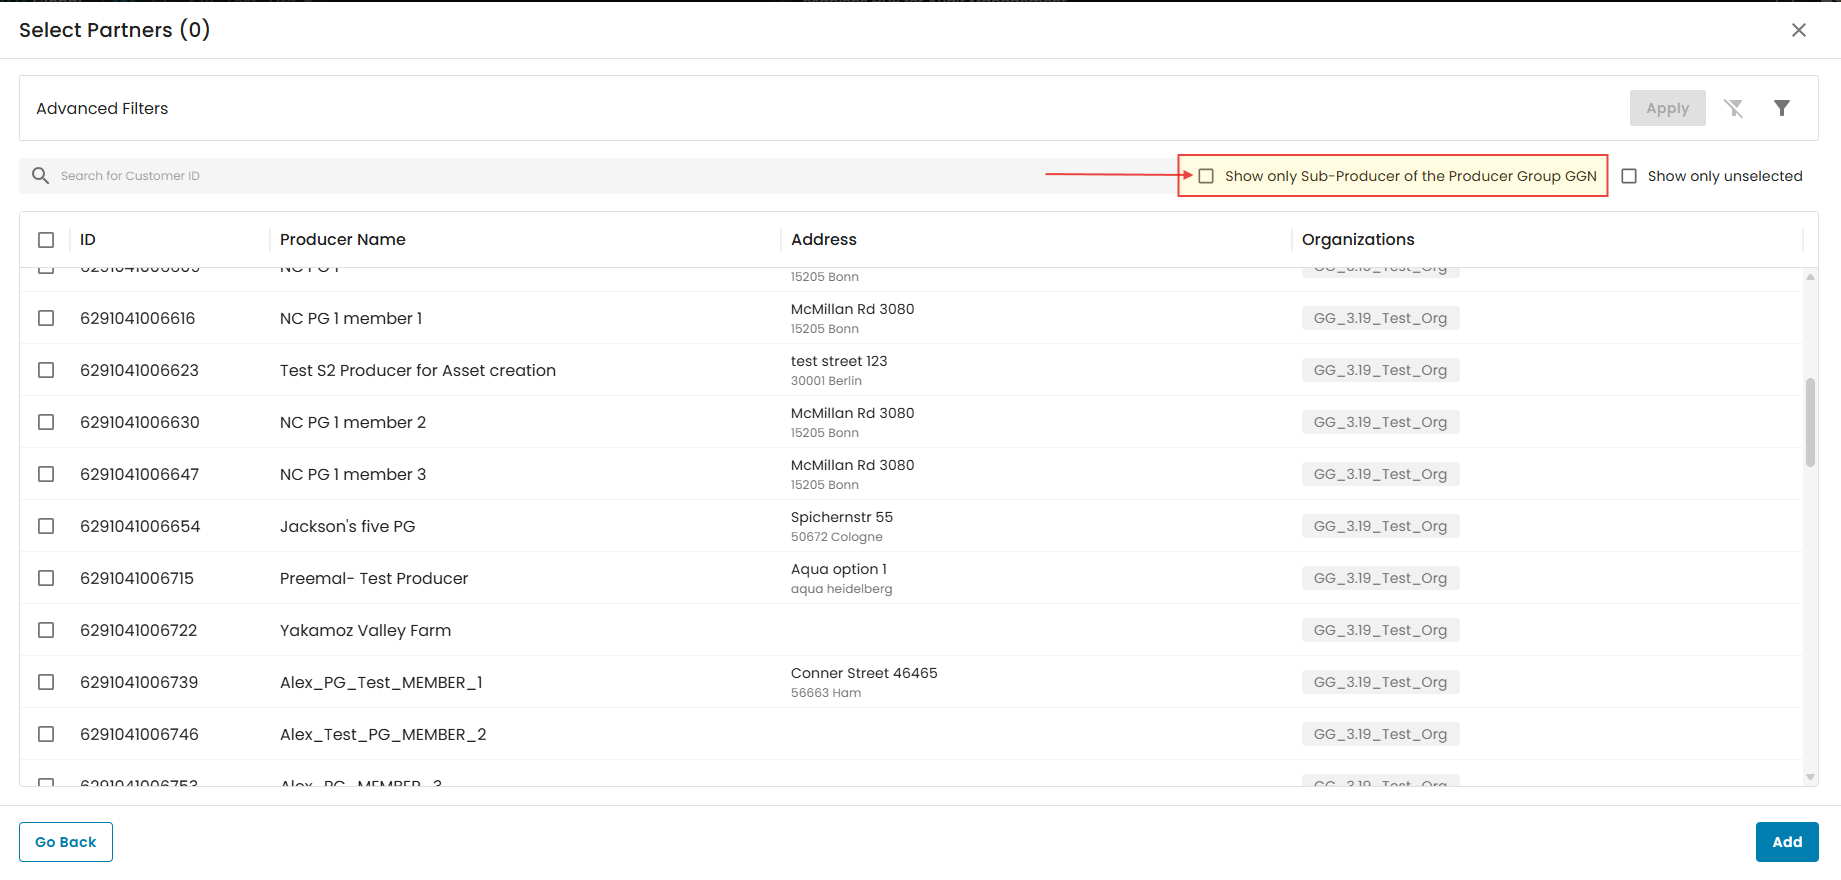Click ID 6291041006616
This screenshot has width=1841, height=880.
(138, 318)
